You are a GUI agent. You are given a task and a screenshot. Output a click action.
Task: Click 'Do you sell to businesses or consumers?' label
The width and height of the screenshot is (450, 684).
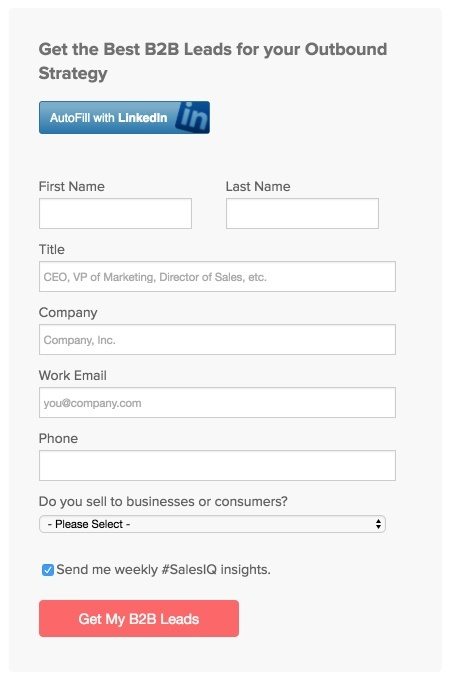tap(163, 502)
